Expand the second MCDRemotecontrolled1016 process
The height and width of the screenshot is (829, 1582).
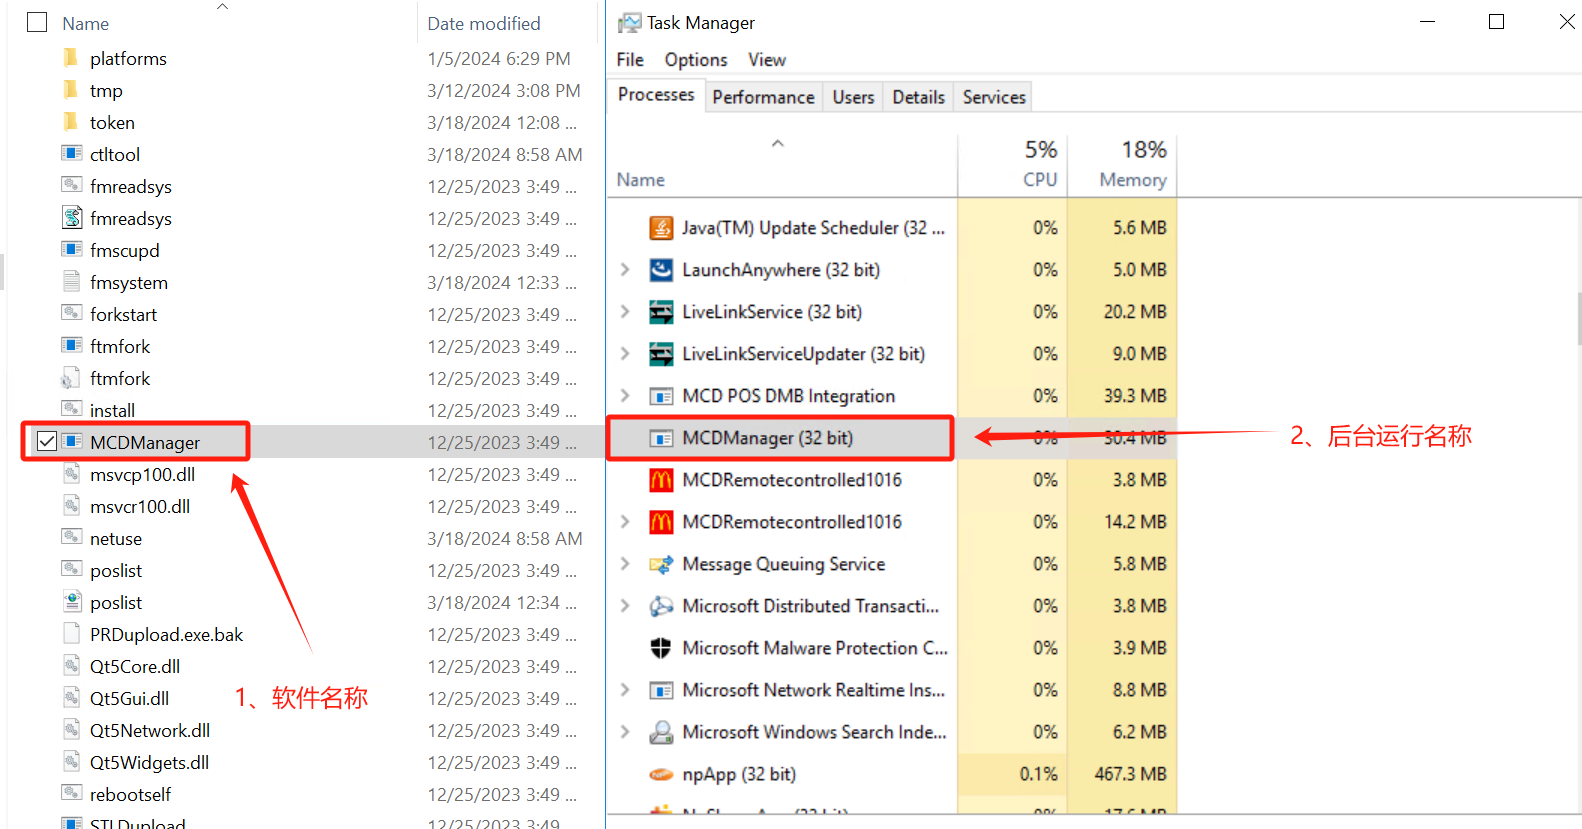point(625,522)
